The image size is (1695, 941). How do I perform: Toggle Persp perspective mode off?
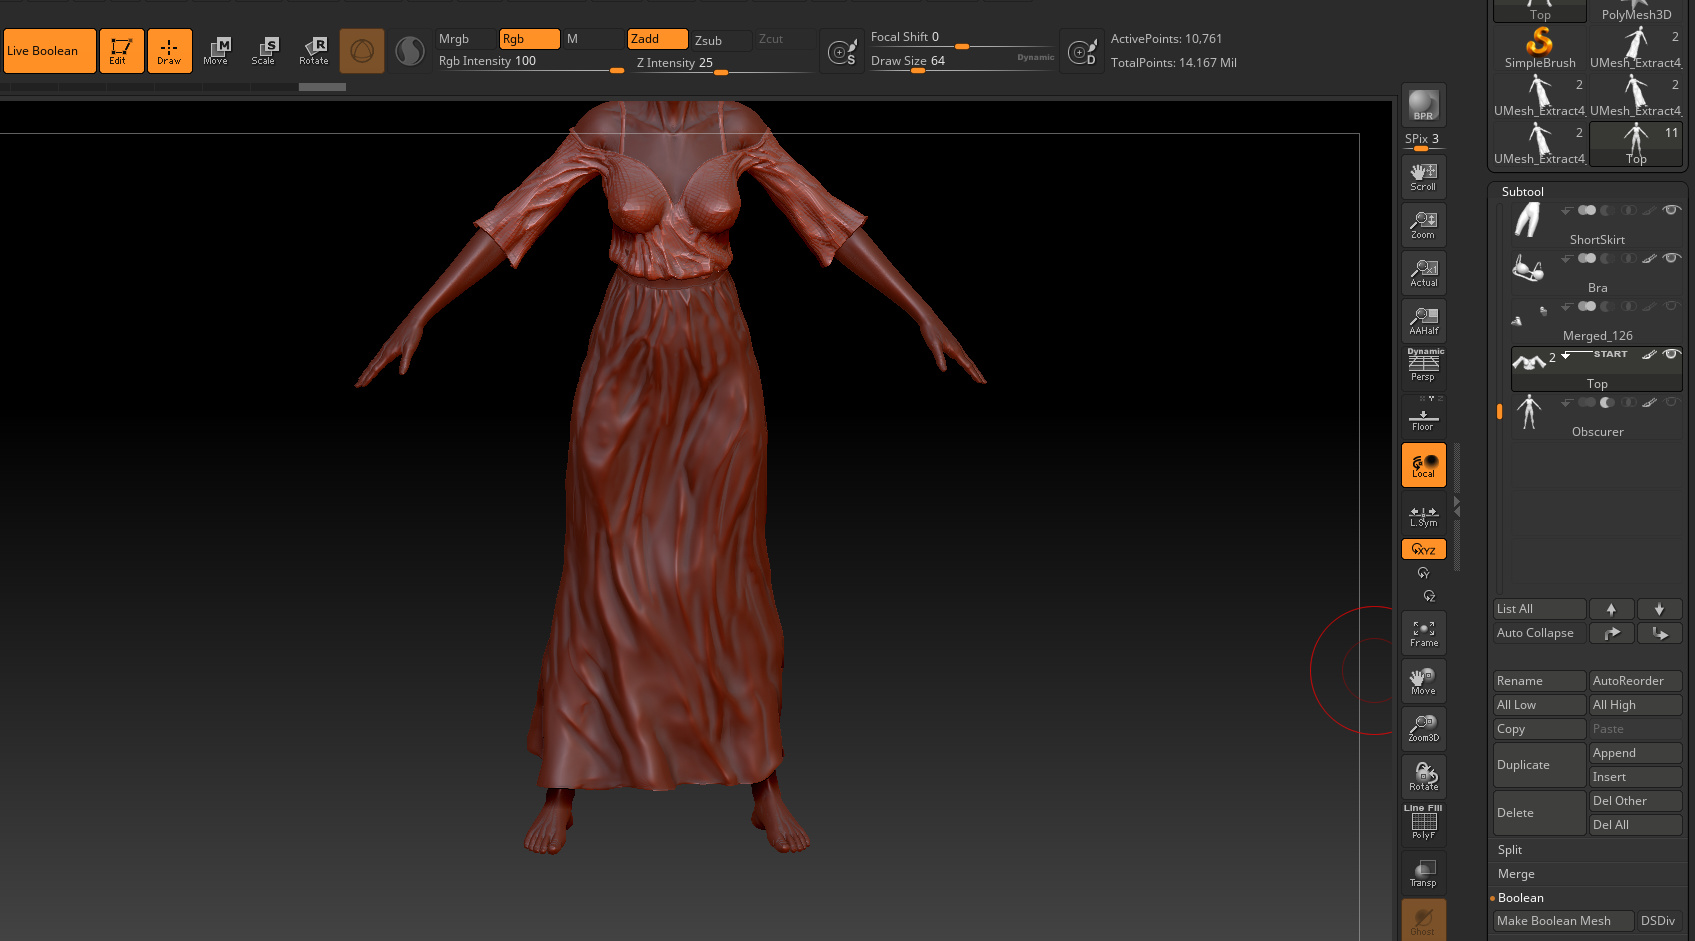(1423, 366)
